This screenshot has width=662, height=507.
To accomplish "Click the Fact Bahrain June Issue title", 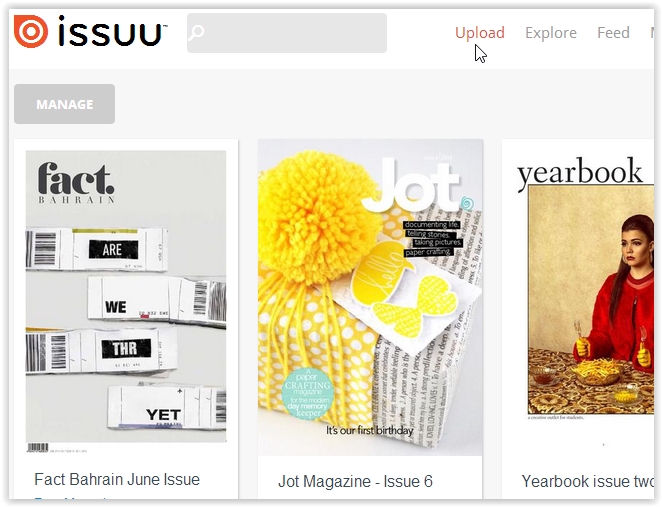I will [117, 479].
